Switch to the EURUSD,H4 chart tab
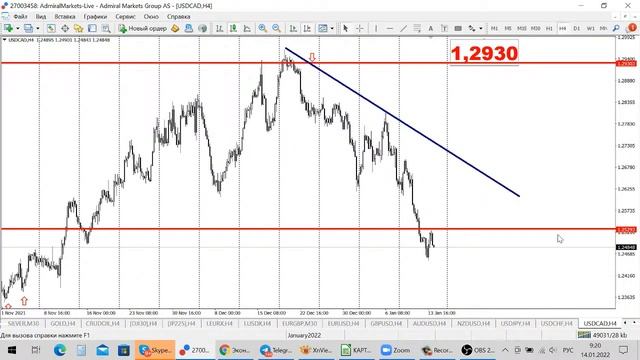 [343, 323]
